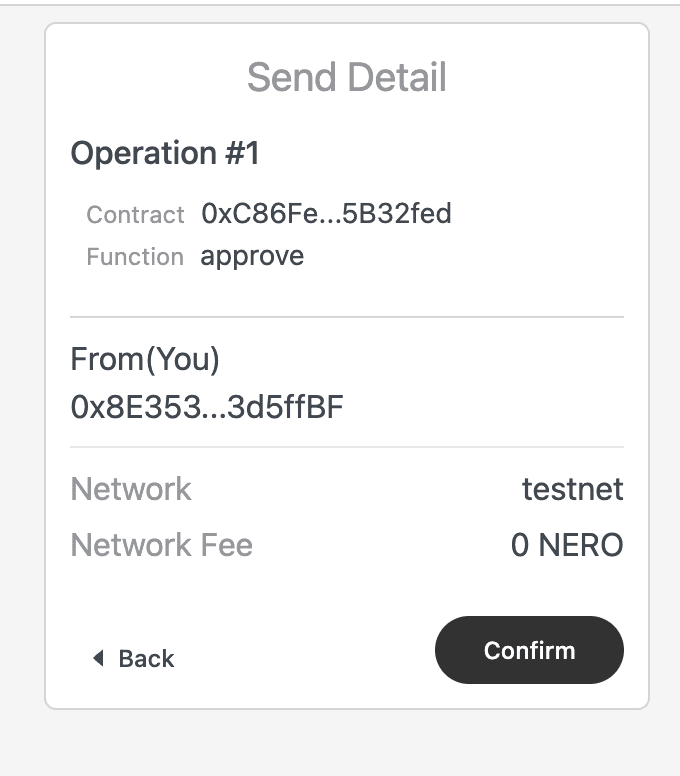Screen dimensions: 680x776
Task: Click the From(You) label
Action: [145, 359]
